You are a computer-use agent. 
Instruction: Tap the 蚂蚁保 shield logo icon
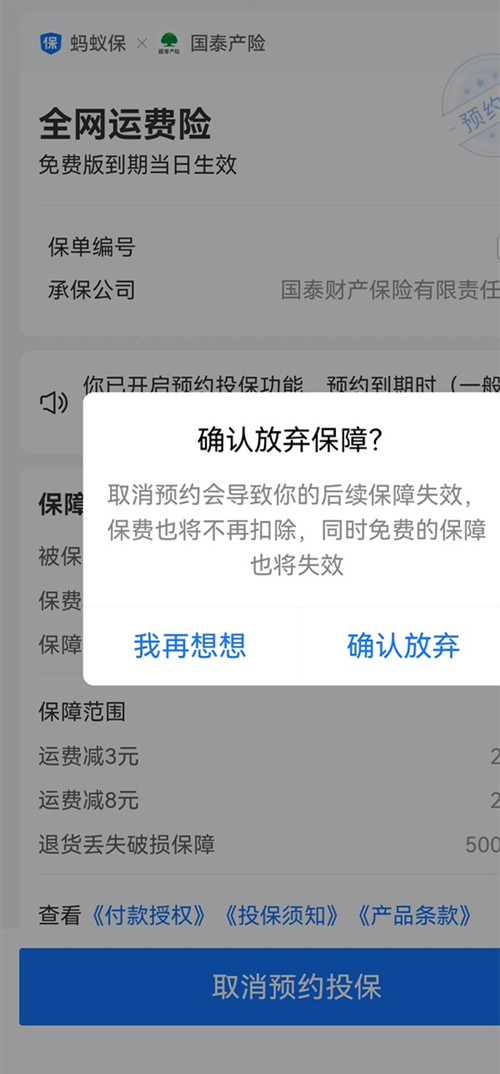(x=51, y=44)
